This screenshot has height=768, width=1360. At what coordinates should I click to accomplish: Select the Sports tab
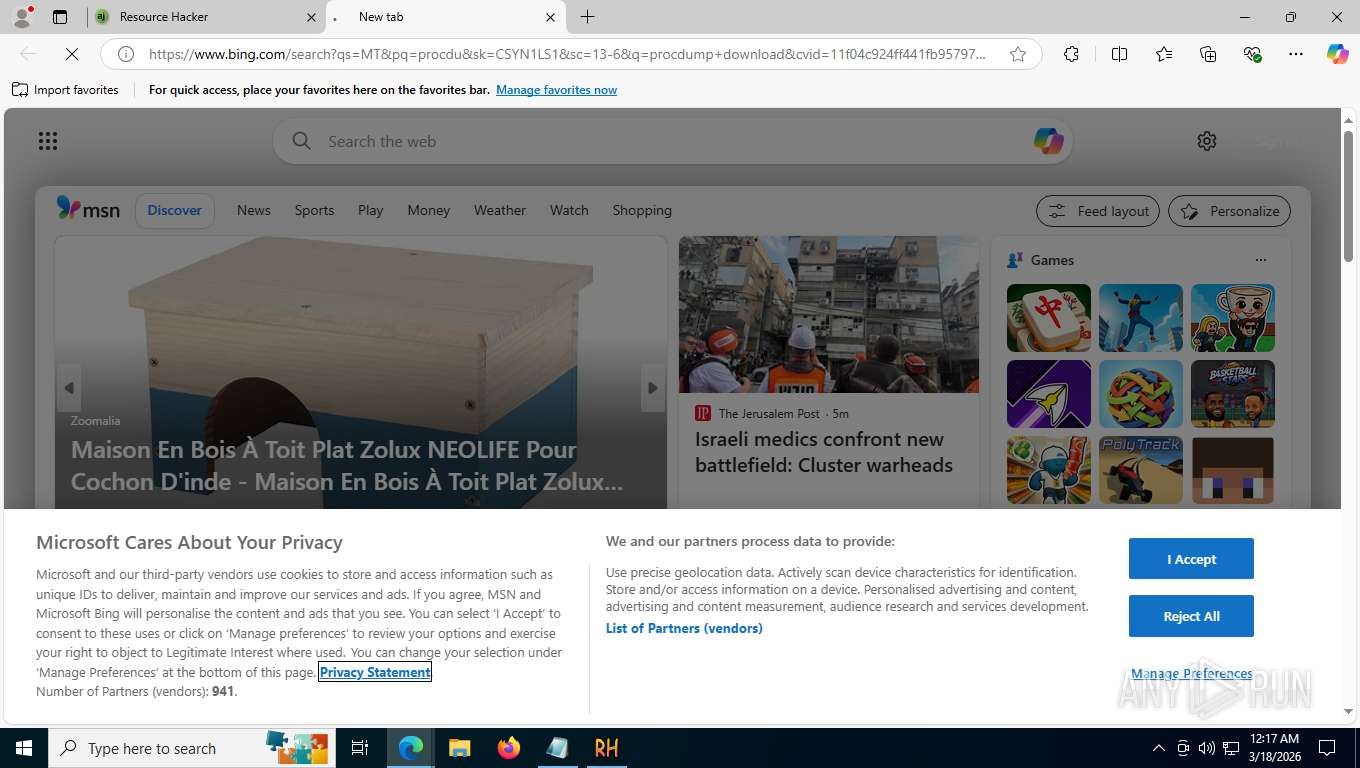point(314,210)
